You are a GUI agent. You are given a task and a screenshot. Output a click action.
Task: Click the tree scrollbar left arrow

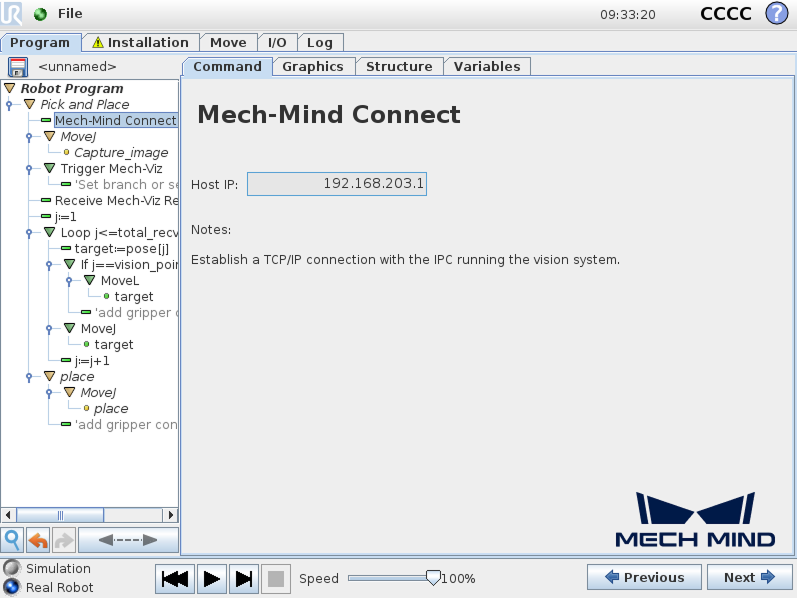8,515
